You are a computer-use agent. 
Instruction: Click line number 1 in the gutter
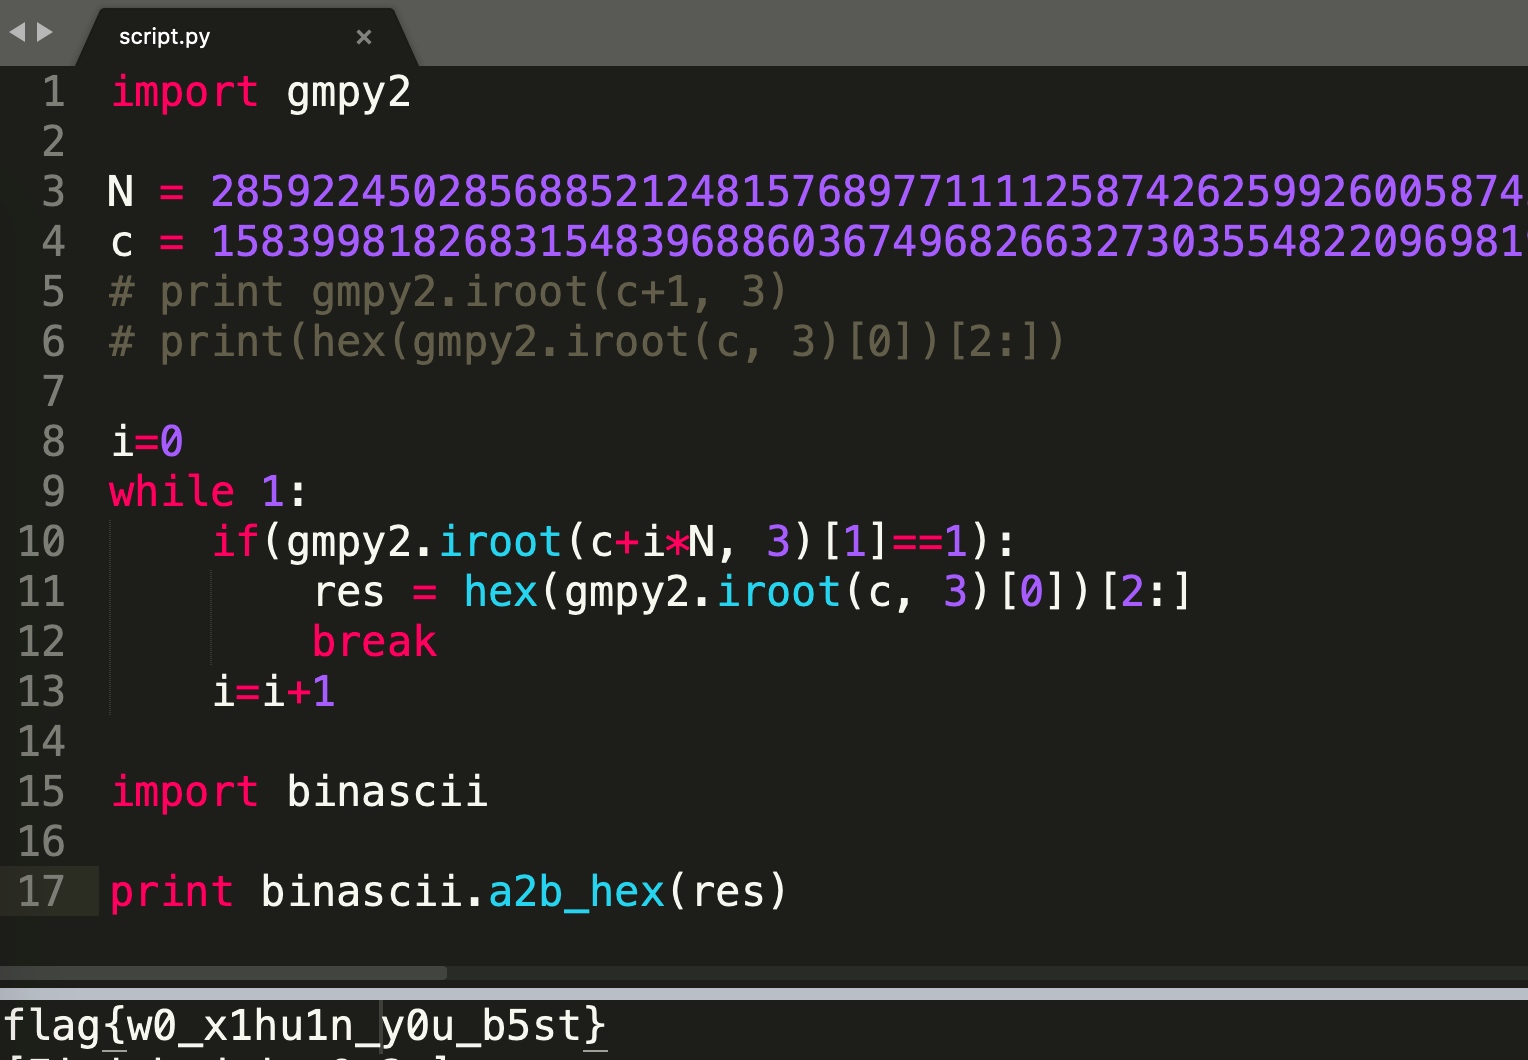point(54,92)
